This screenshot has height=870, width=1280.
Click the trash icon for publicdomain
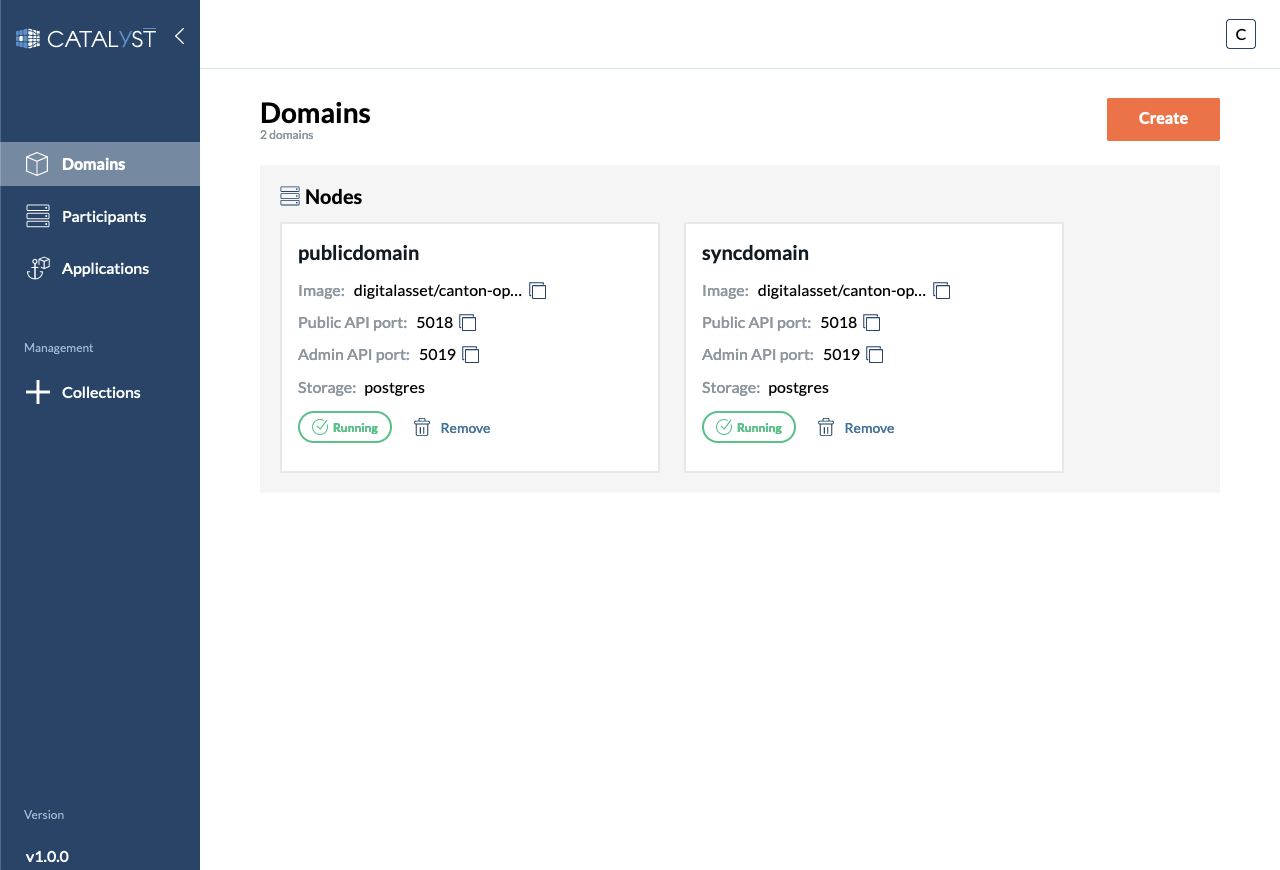click(x=421, y=427)
